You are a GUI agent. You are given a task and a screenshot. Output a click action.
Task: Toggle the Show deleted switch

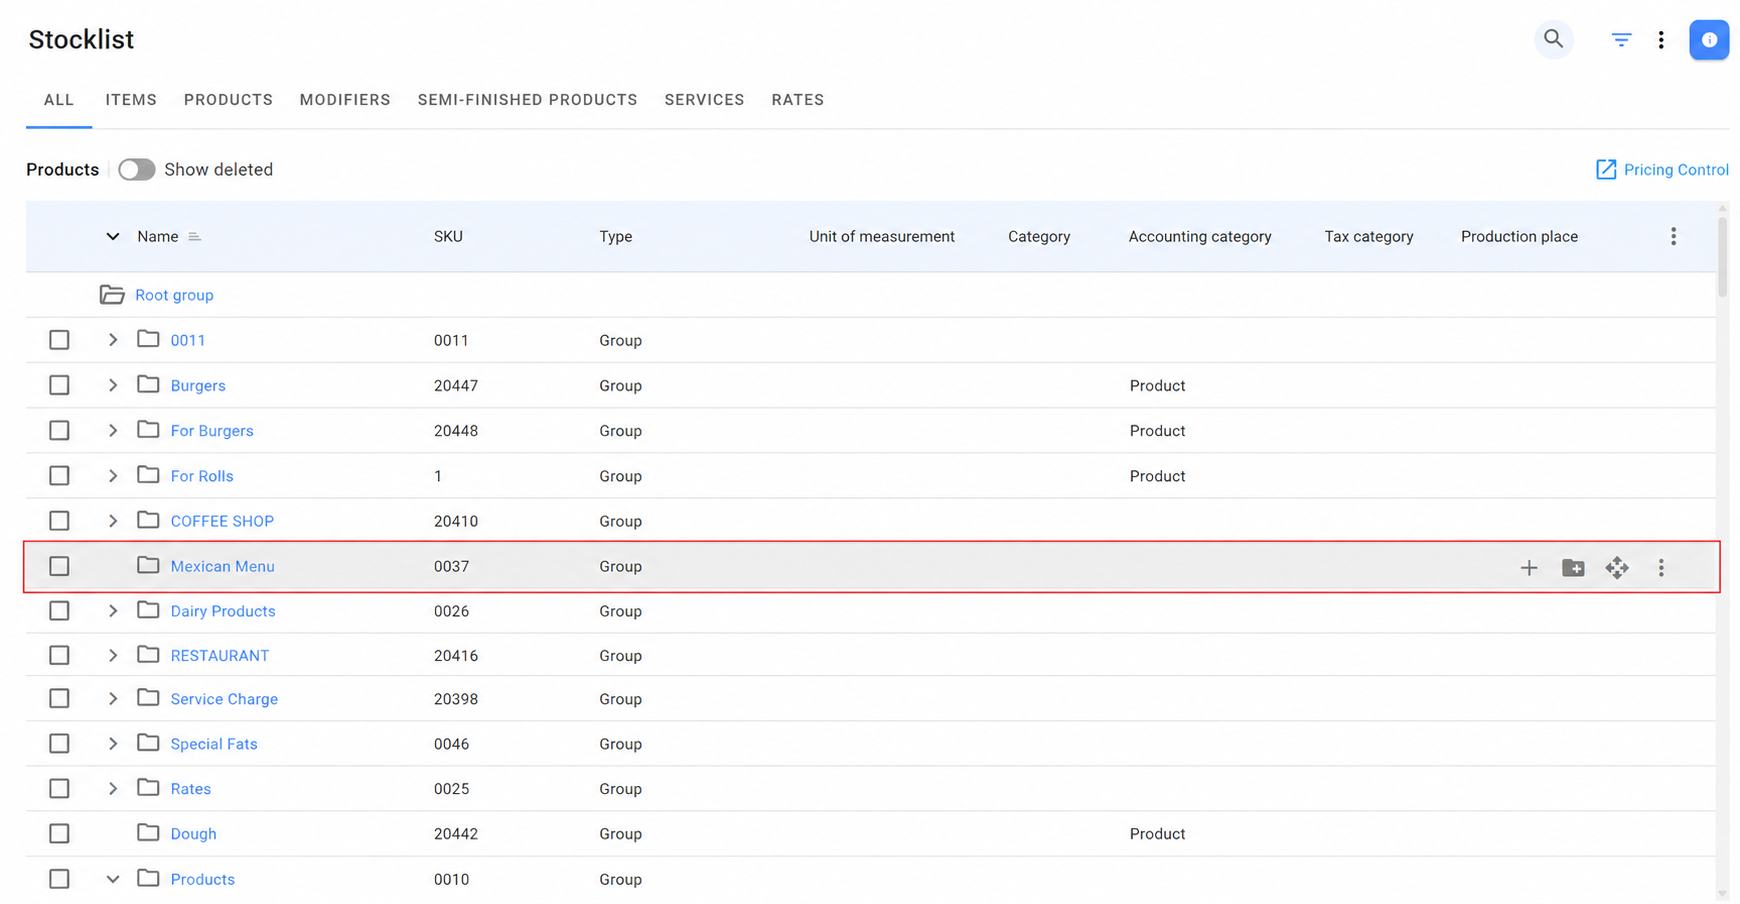(x=137, y=170)
